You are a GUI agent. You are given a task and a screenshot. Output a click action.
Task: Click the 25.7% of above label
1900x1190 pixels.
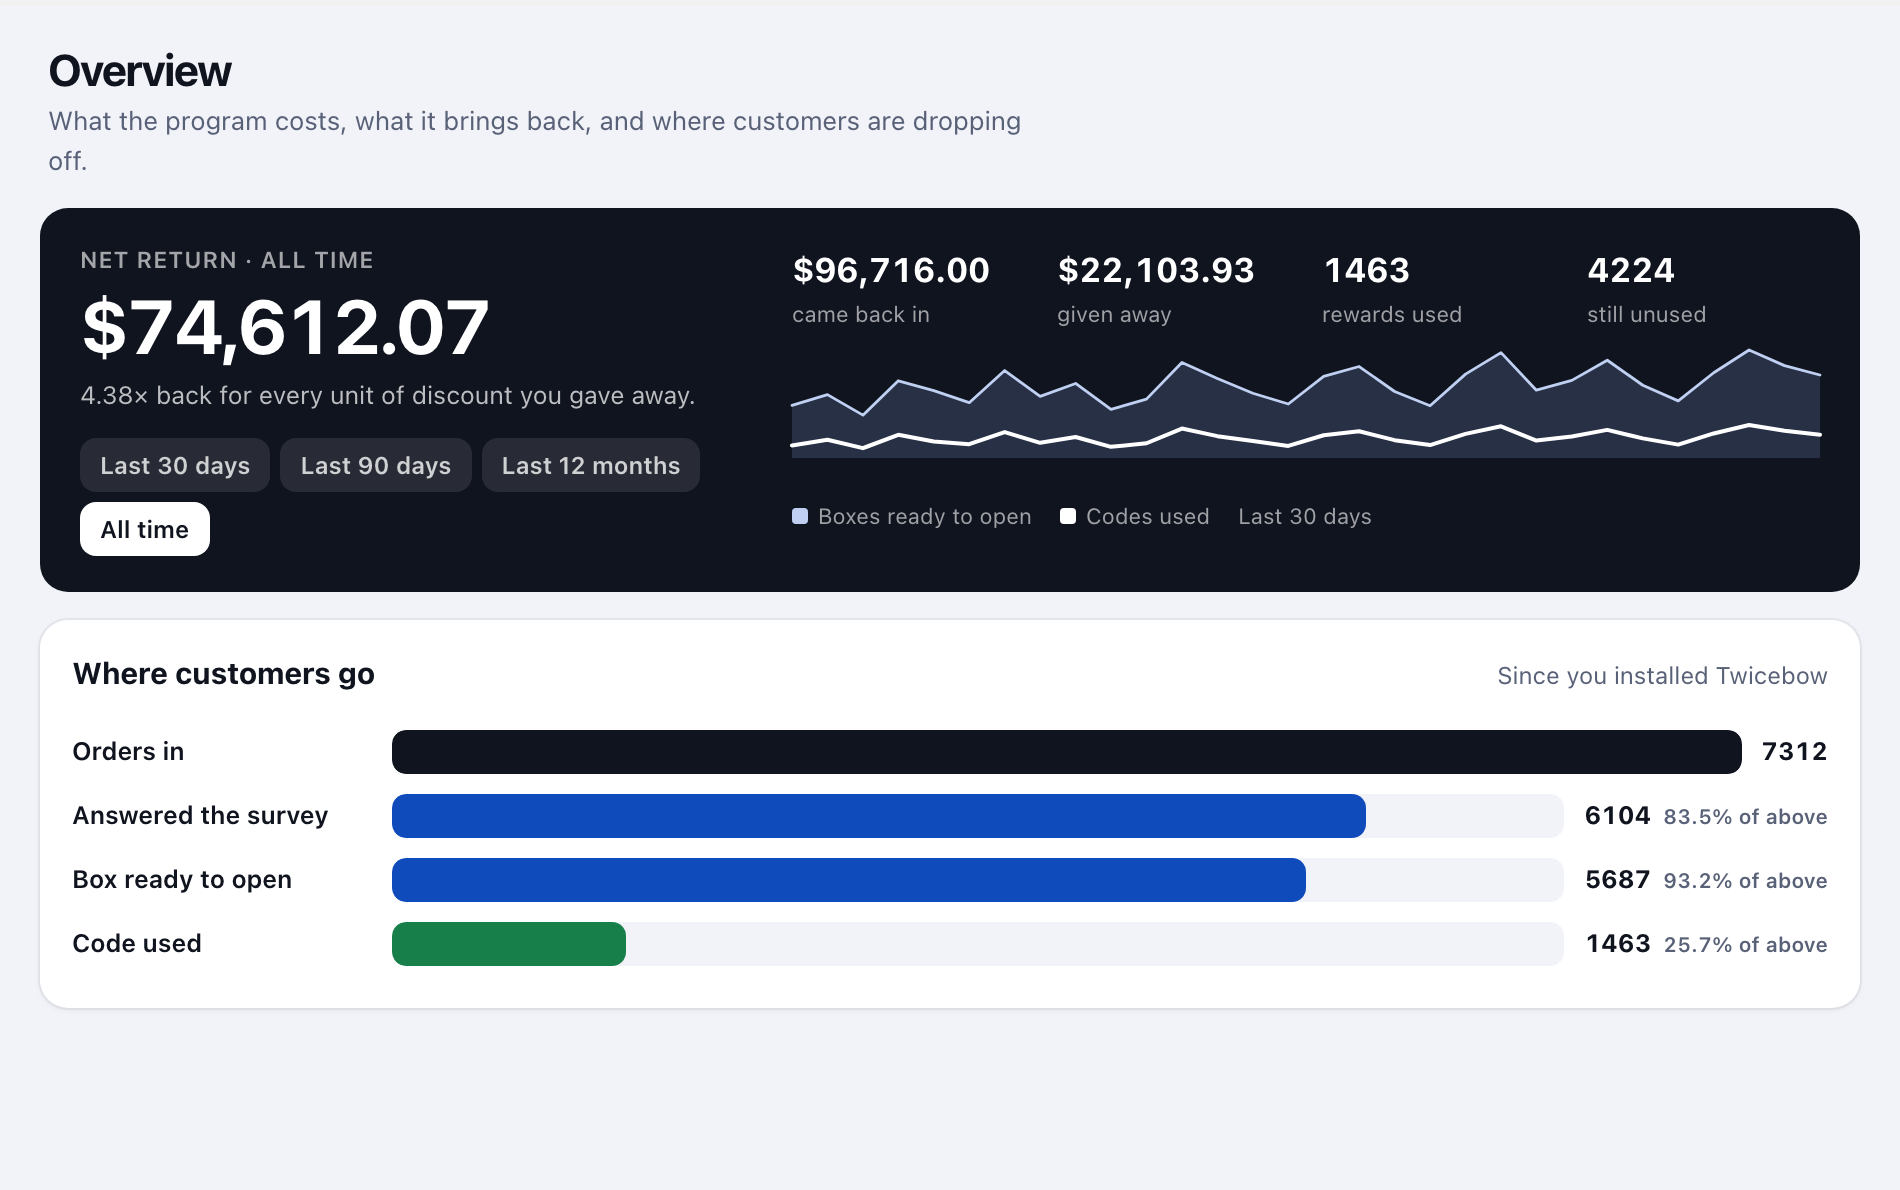coord(1746,945)
